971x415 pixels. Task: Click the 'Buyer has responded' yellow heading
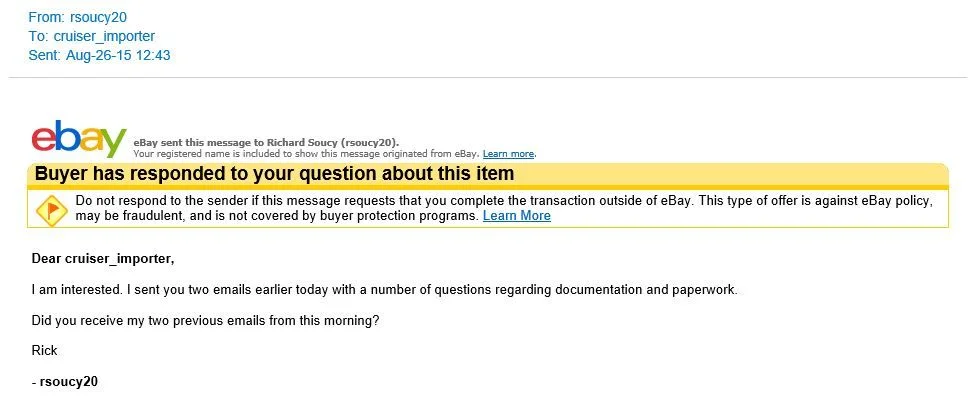(274, 173)
